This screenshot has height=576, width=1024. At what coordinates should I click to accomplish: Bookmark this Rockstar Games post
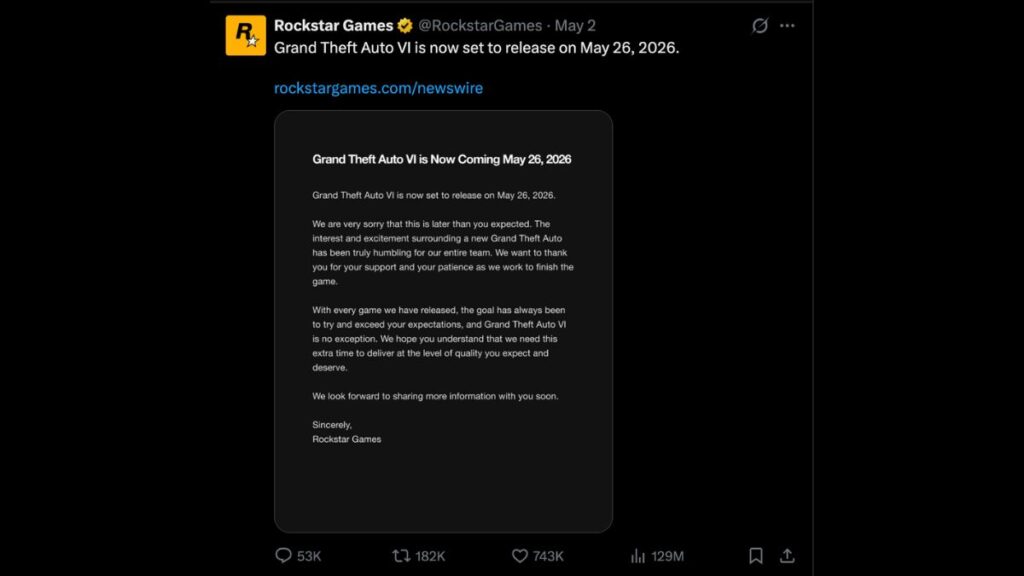(756, 556)
